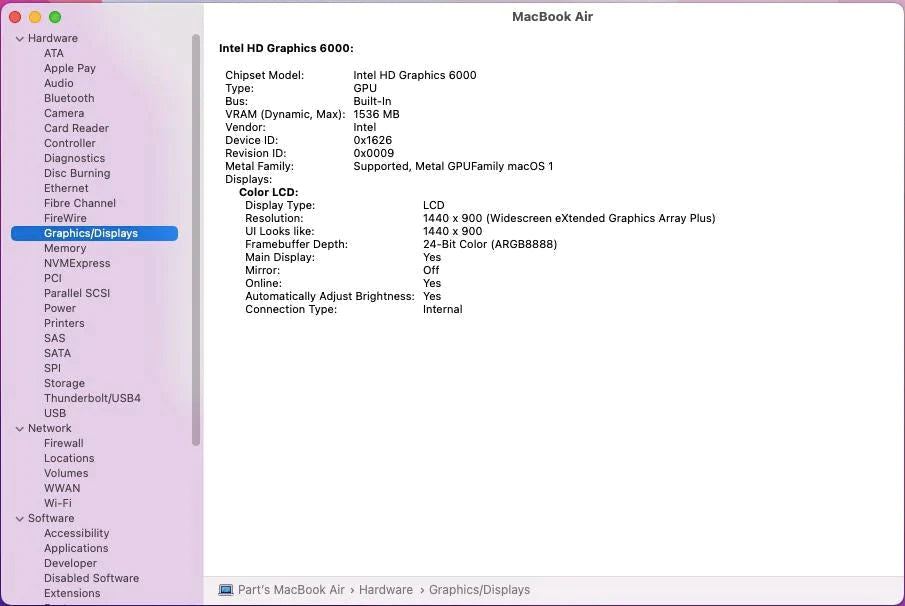
Task: Select the Power category
Action: point(60,308)
